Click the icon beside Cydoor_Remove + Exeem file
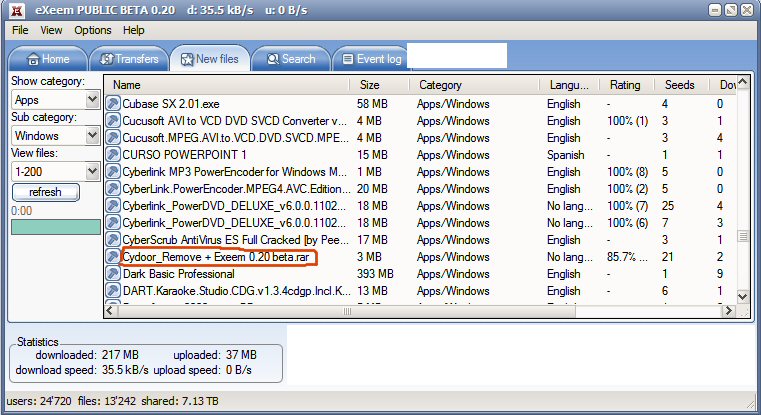This screenshot has width=761, height=415. tap(113, 256)
